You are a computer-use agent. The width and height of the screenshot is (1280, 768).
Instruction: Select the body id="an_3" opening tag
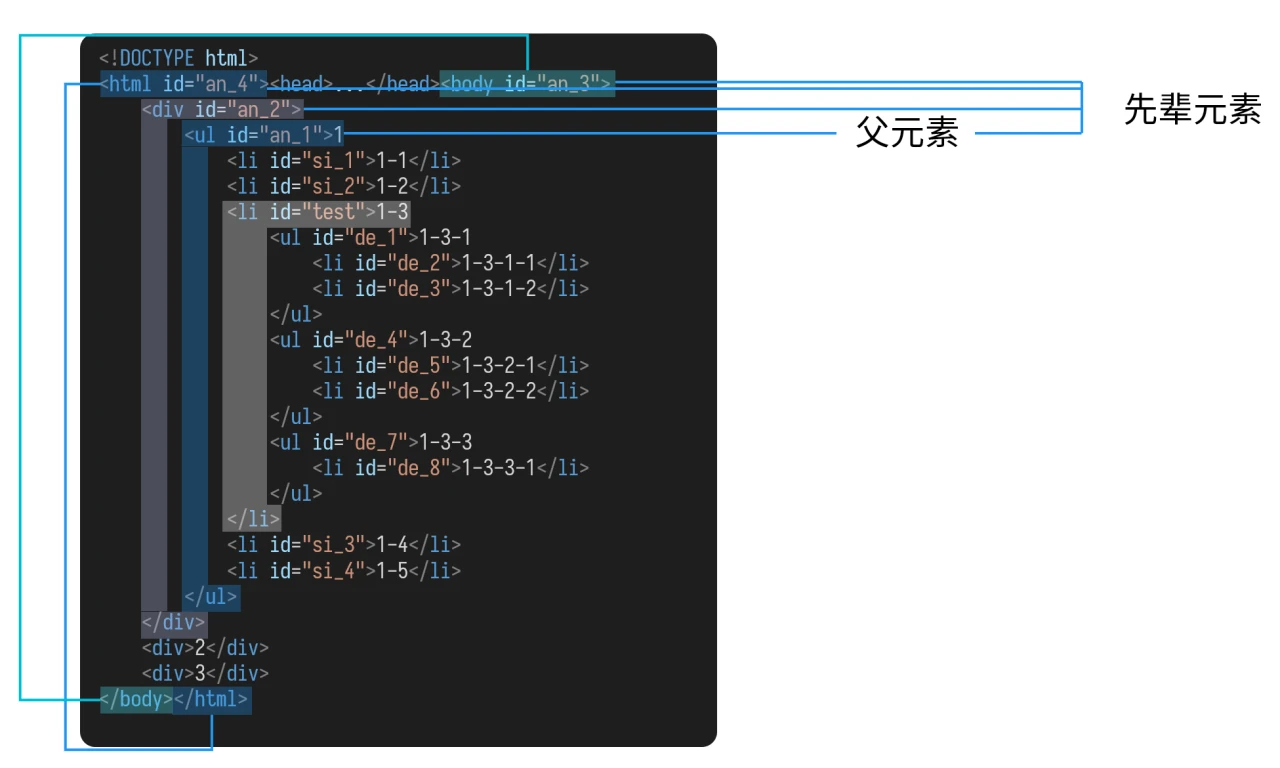(527, 84)
